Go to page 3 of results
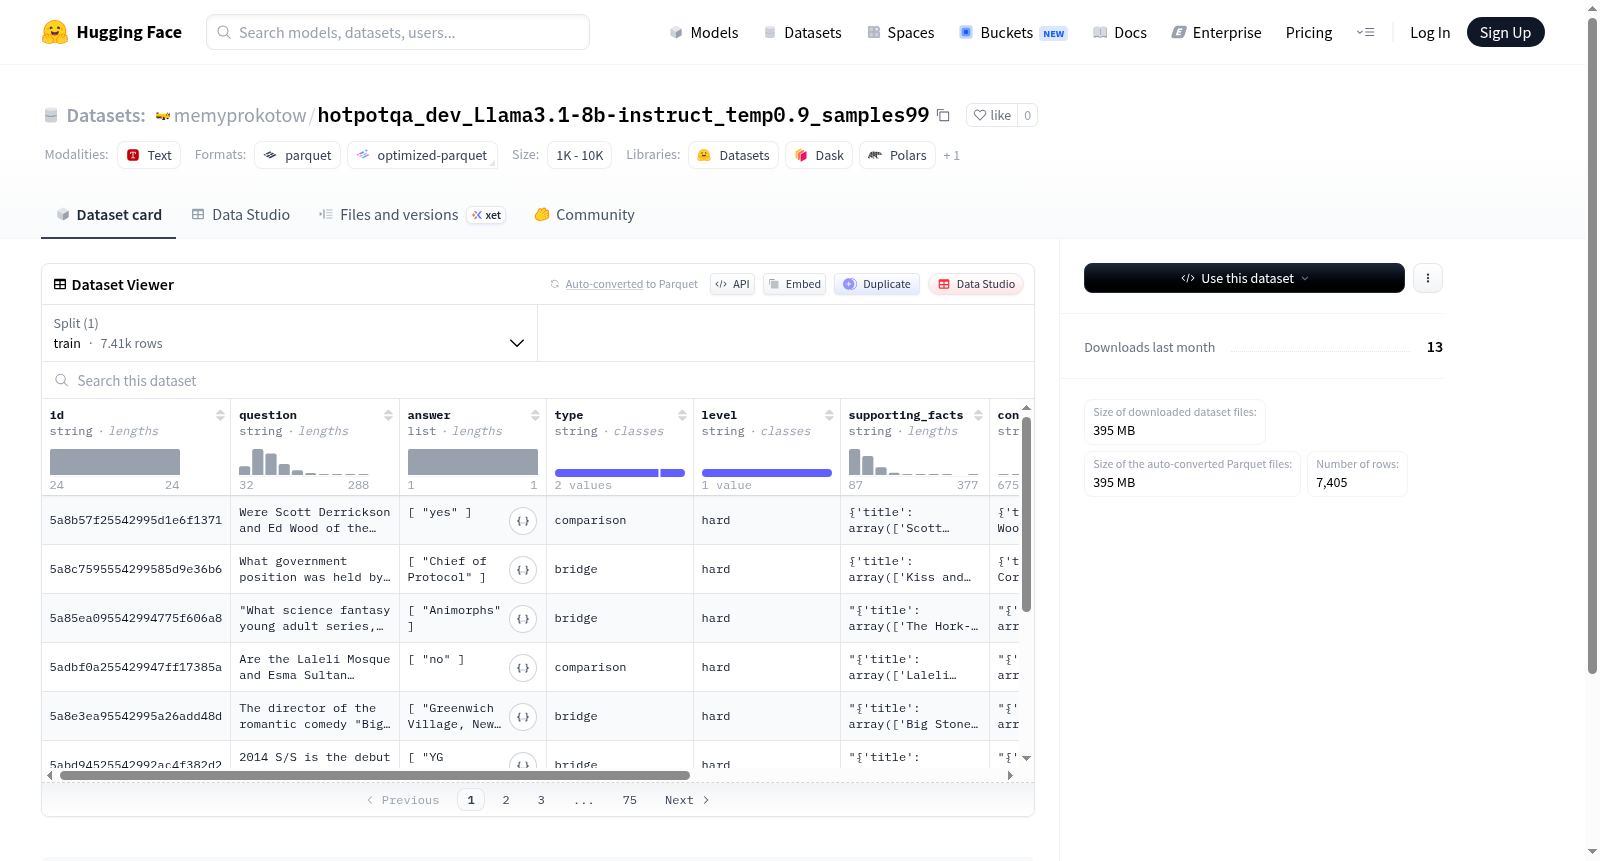The width and height of the screenshot is (1600, 861). pyautogui.click(x=541, y=800)
